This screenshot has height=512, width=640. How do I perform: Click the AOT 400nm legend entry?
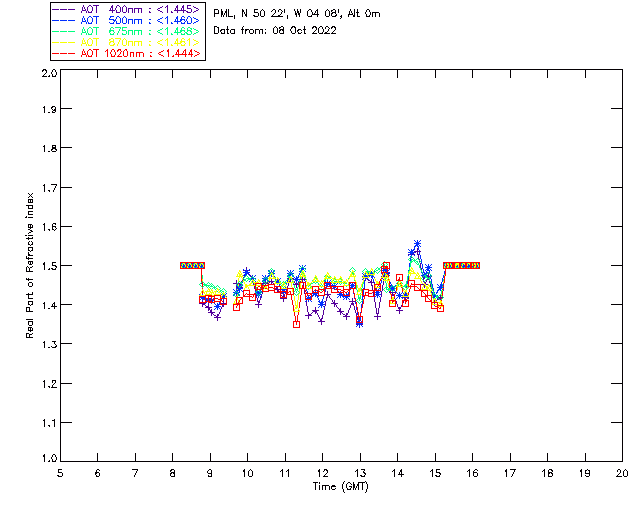pos(126,9)
